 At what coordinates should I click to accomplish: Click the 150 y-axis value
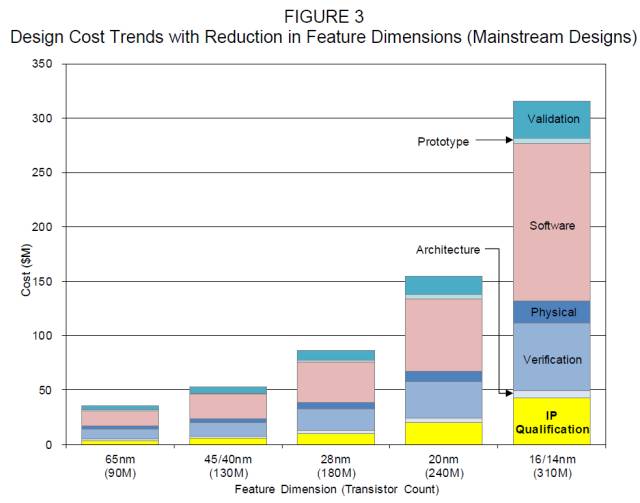click(x=42, y=281)
